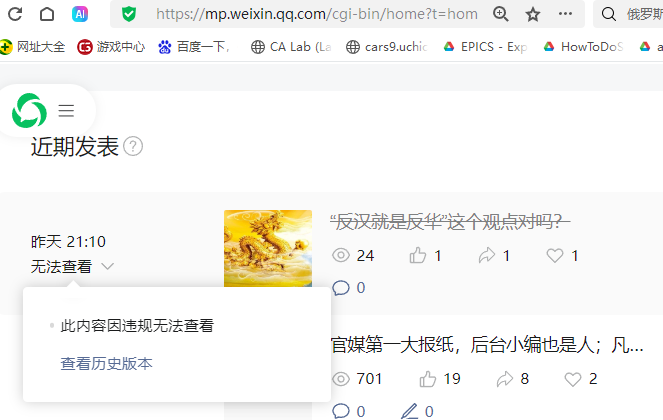Open the article titled 官媒第一大报纸

pyautogui.click(x=487, y=345)
